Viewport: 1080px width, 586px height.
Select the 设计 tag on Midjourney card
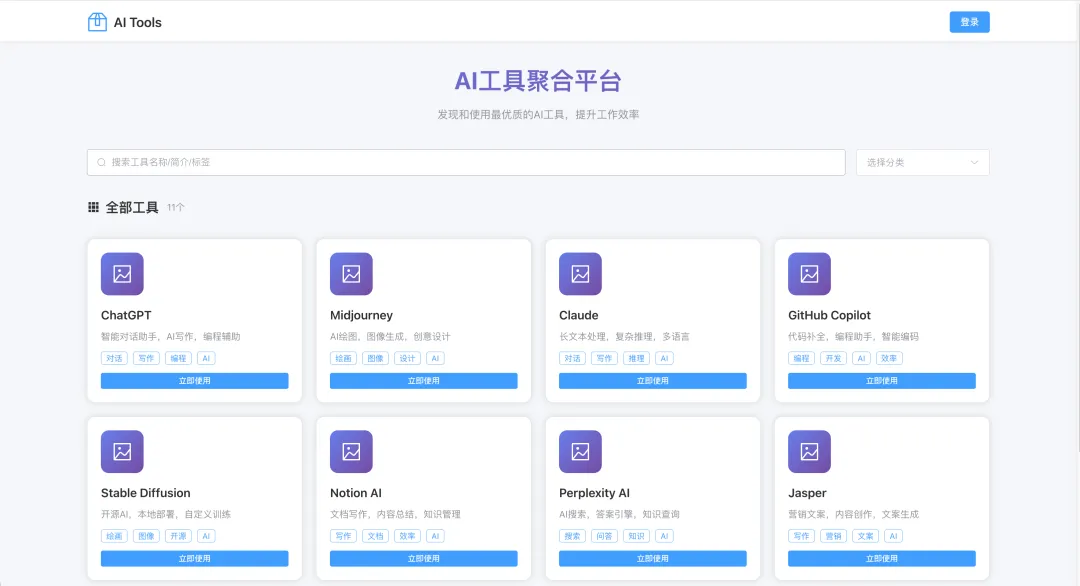[x=407, y=358]
